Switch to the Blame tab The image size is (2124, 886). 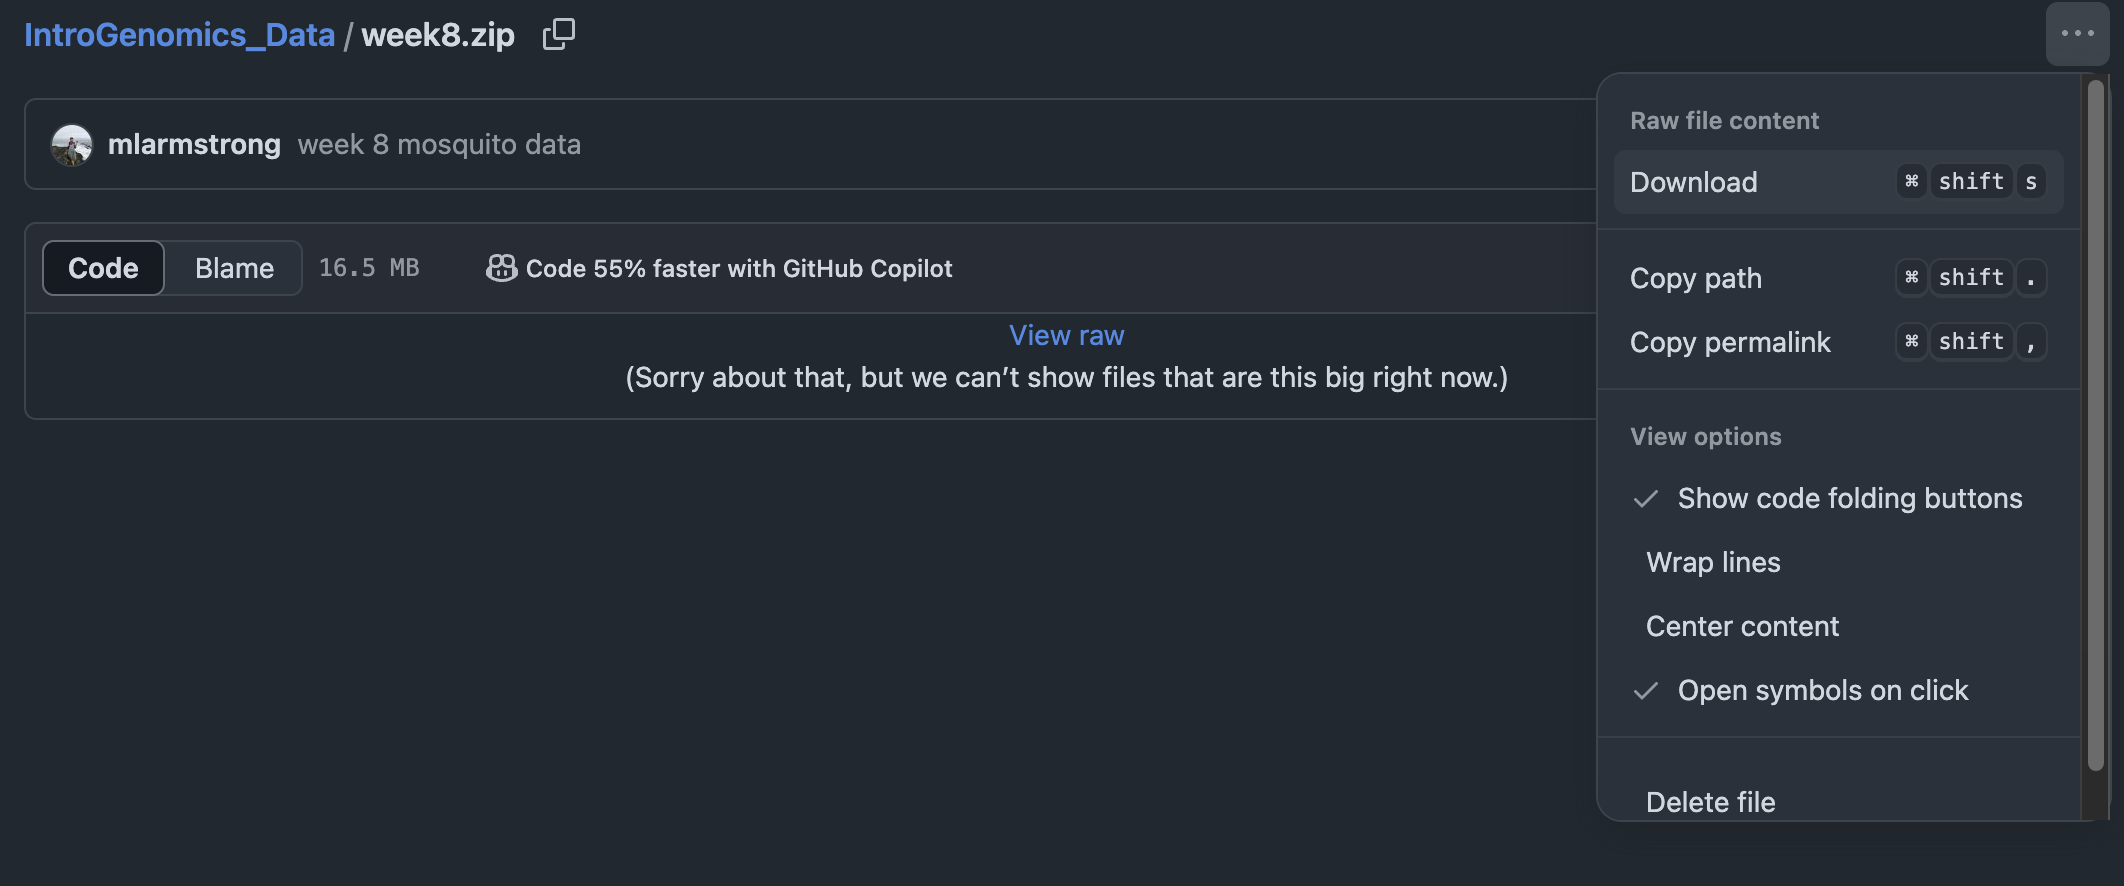(x=234, y=268)
